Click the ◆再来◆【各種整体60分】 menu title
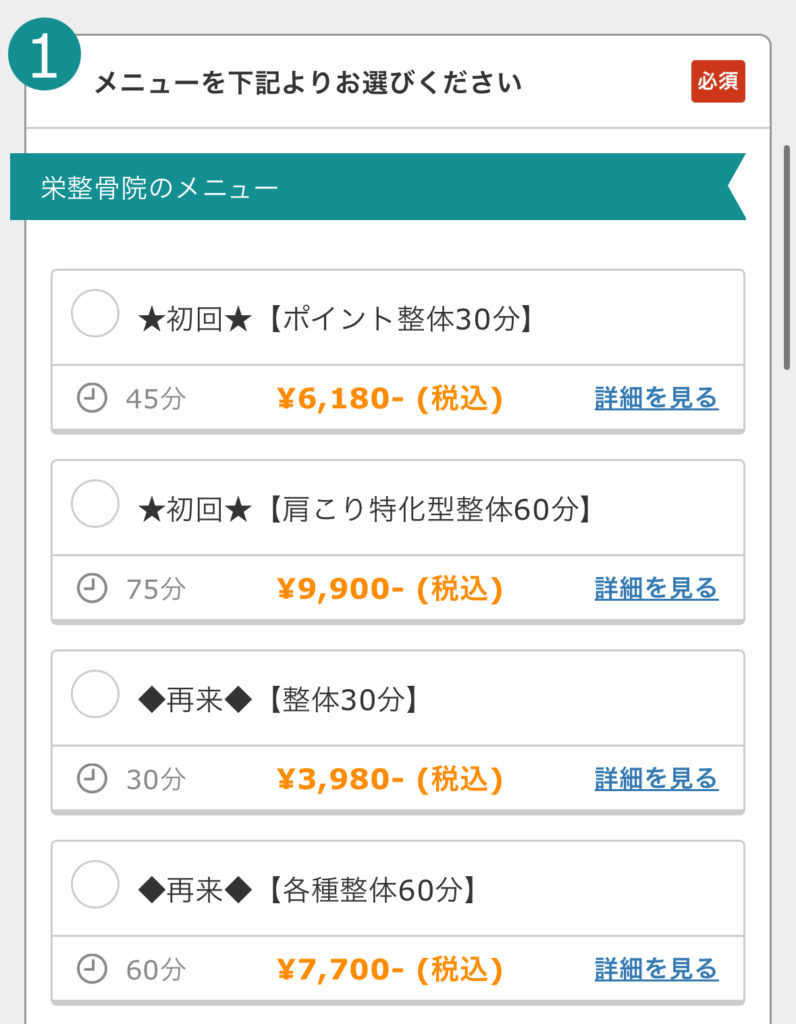 click(306, 889)
